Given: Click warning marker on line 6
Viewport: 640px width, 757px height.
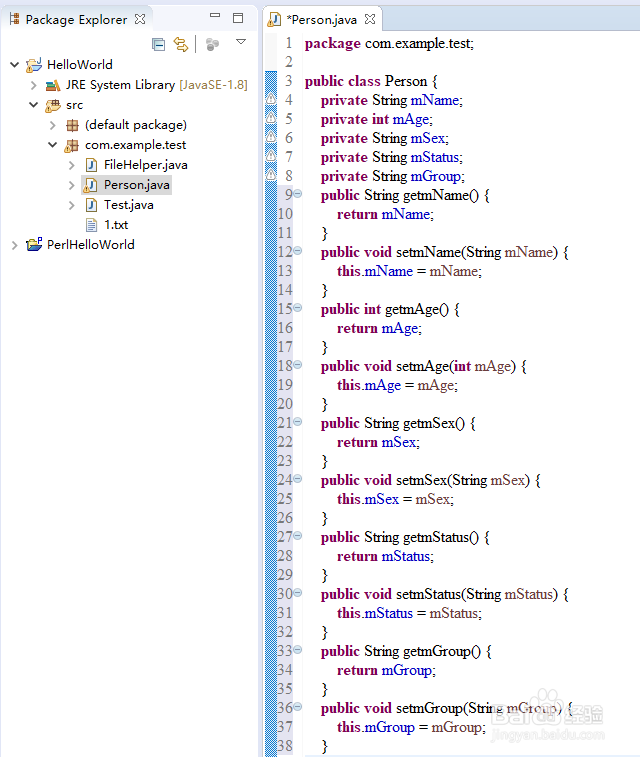Looking at the screenshot, I should click(x=271, y=137).
